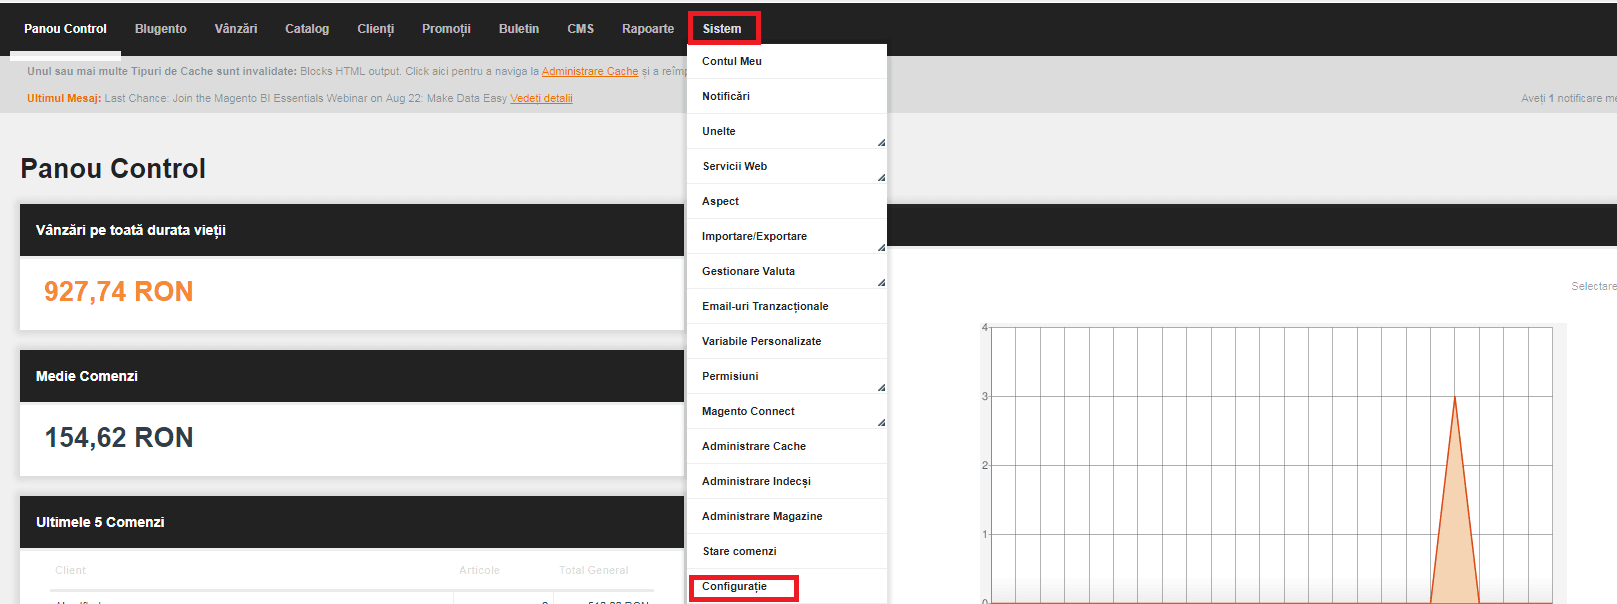Click the Medie Comenzi header

tap(352, 376)
